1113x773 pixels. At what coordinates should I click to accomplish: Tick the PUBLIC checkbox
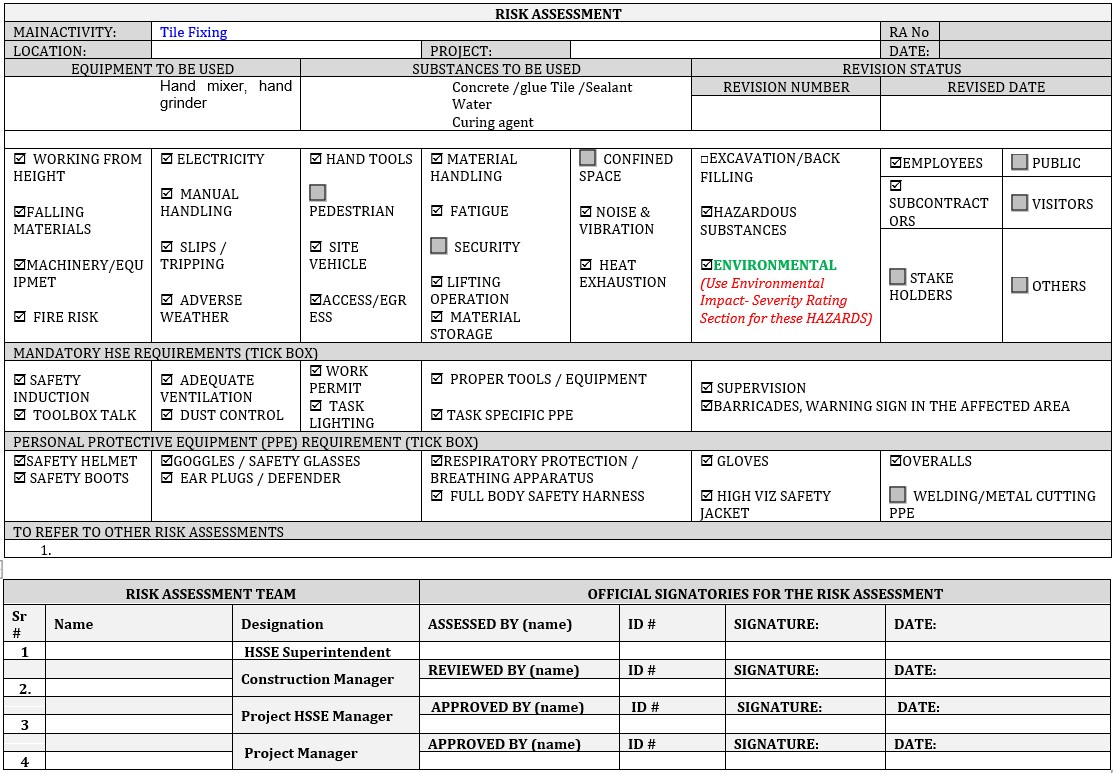click(1019, 161)
